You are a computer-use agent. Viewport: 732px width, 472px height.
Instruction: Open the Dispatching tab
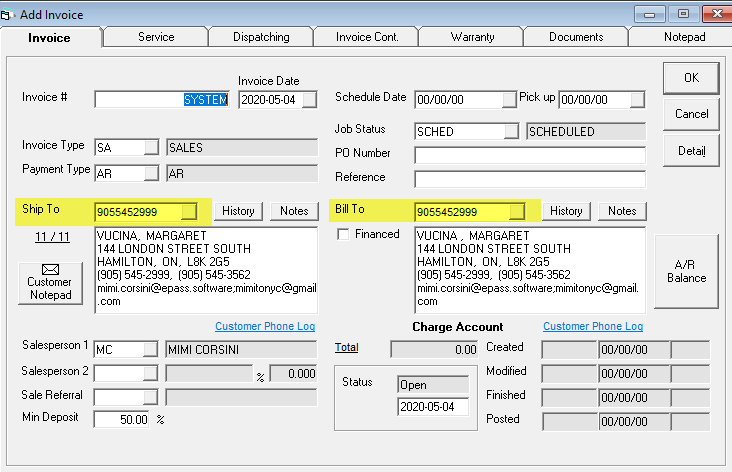261,37
